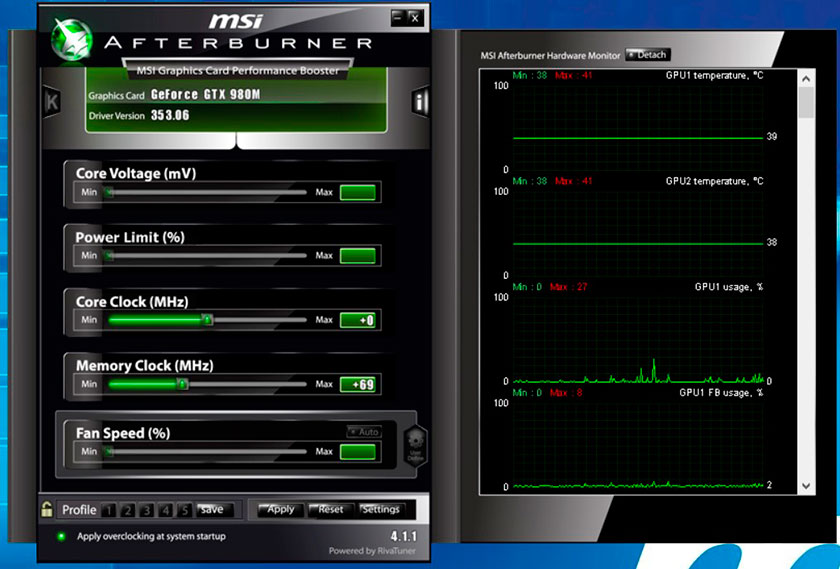Image resolution: width=840 pixels, height=569 pixels.
Task: Click the GPU1 temperature graph
Action: pyautogui.click(x=638, y=127)
